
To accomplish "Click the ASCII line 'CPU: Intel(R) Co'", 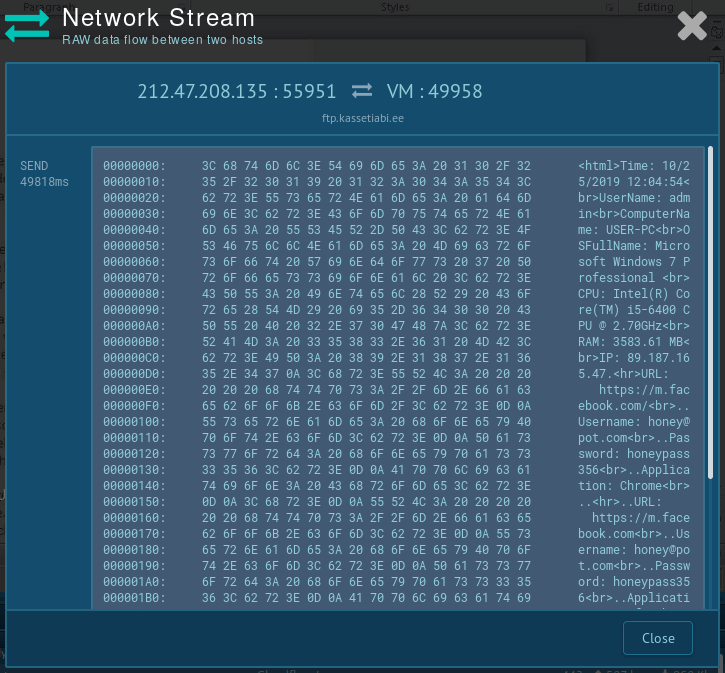I will coord(634,293).
